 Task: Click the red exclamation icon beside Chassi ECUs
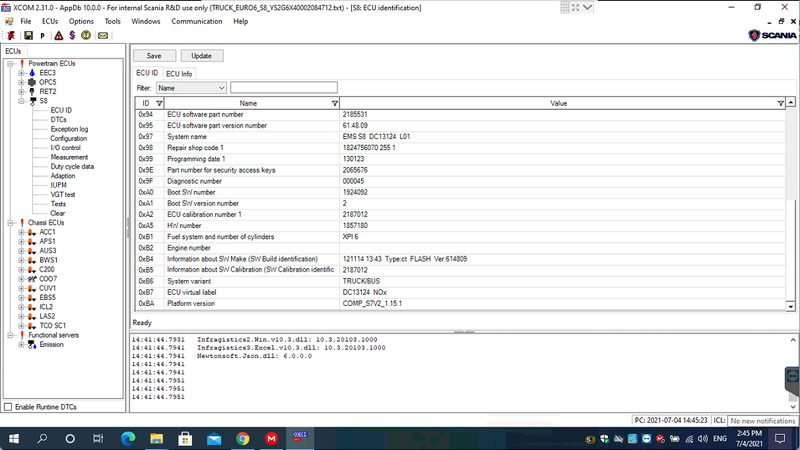click(22, 223)
